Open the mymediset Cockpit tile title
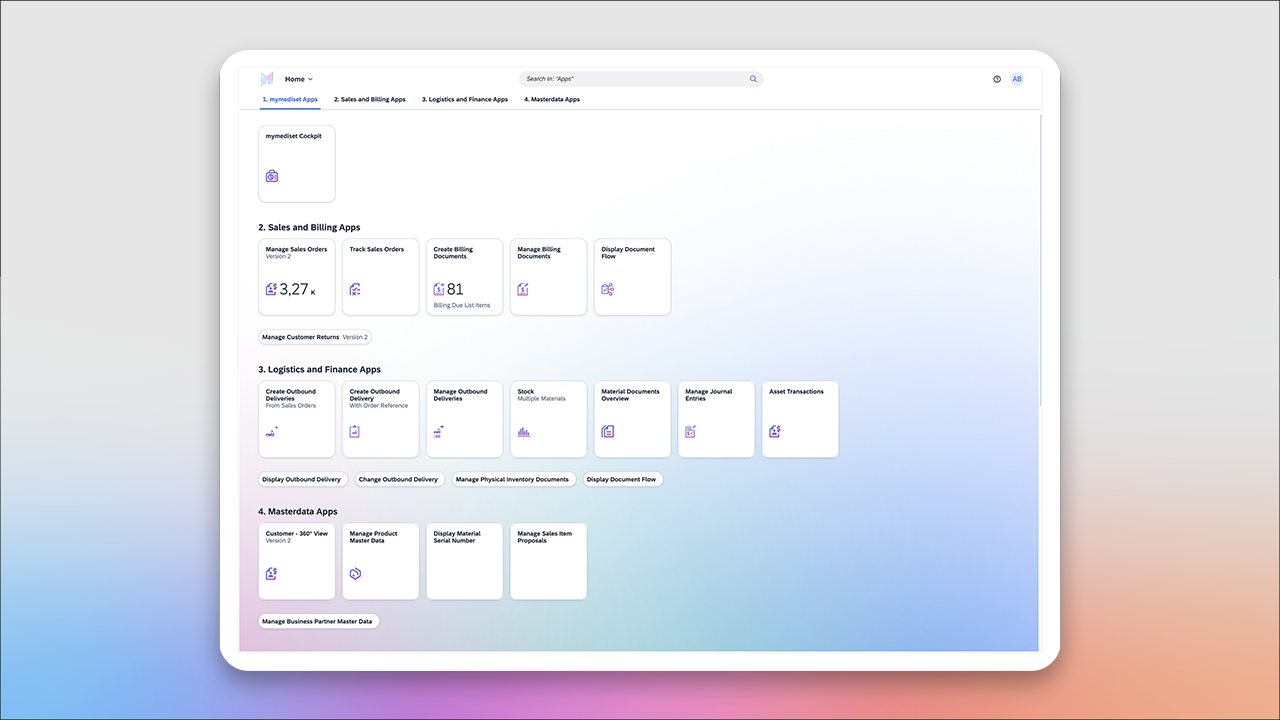The image size is (1280, 720). tap(294, 136)
